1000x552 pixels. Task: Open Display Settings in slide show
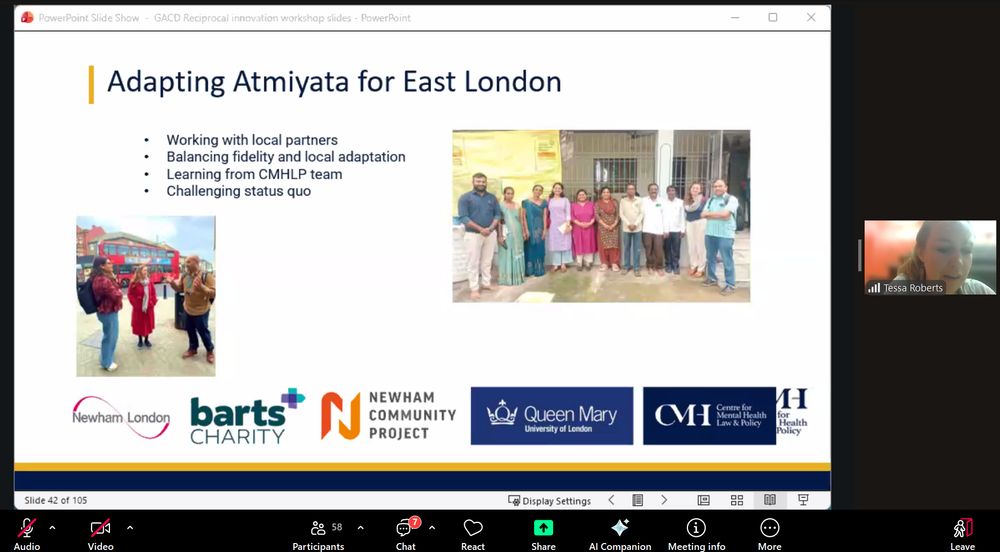click(x=550, y=500)
